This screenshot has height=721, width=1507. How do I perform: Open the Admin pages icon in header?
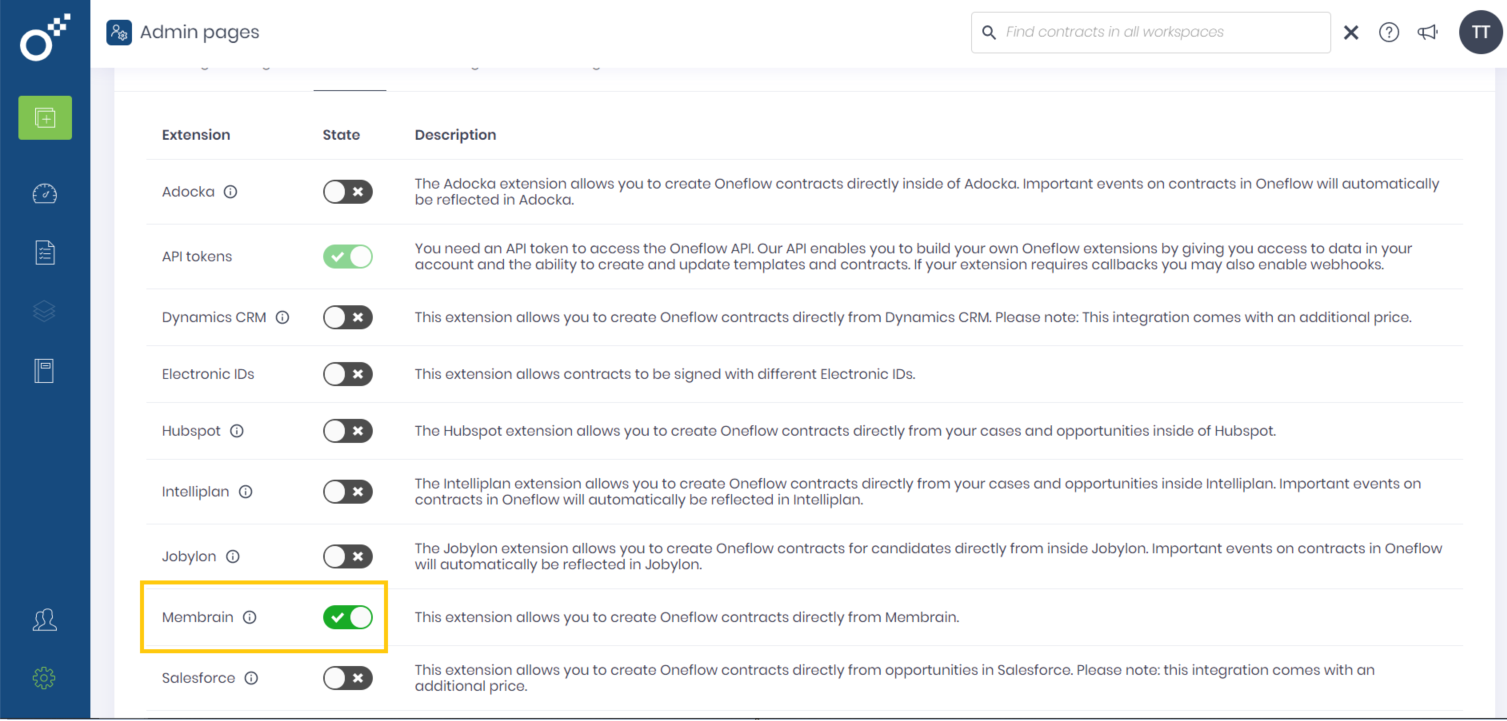click(x=119, y=31)
